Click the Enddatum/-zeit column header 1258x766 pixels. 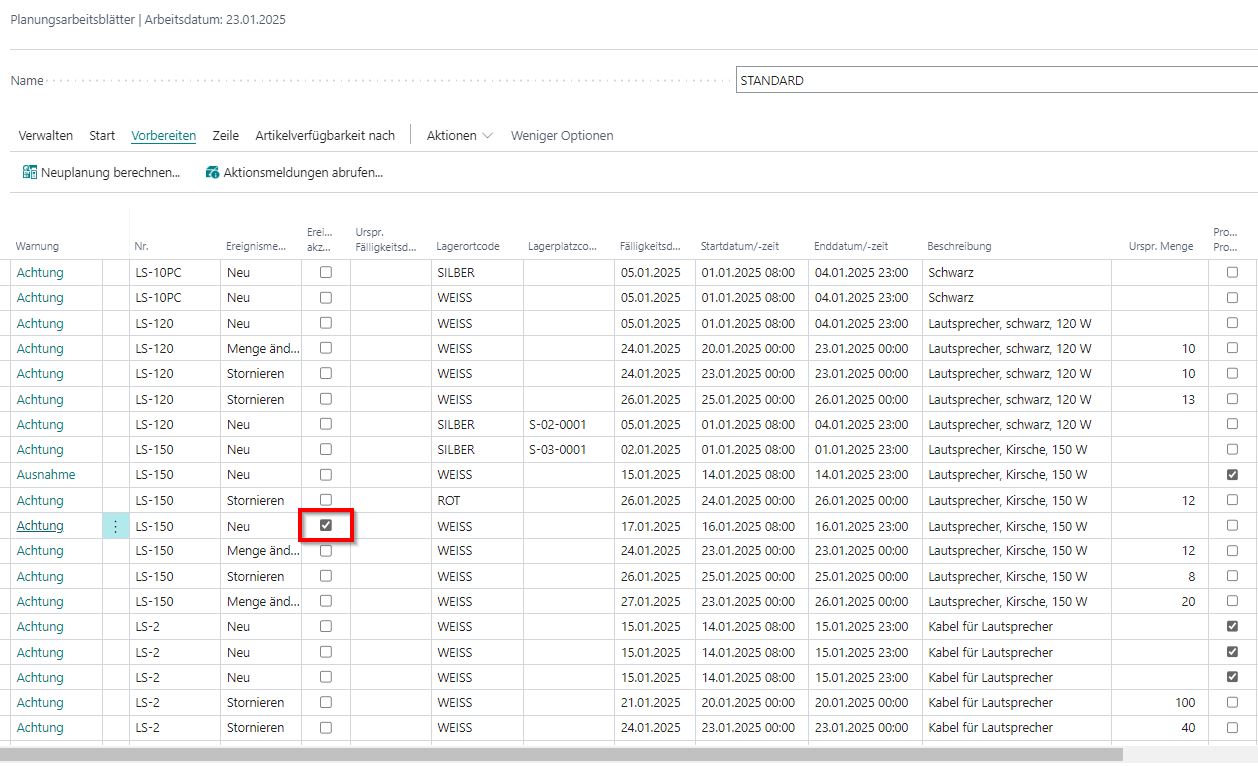tap(851, 246)
